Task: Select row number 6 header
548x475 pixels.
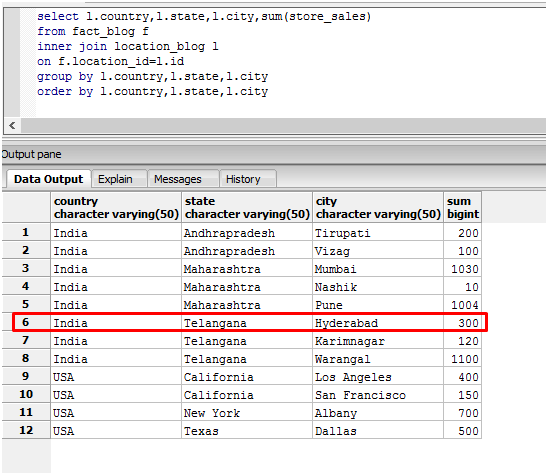Action: coord(26,322)
